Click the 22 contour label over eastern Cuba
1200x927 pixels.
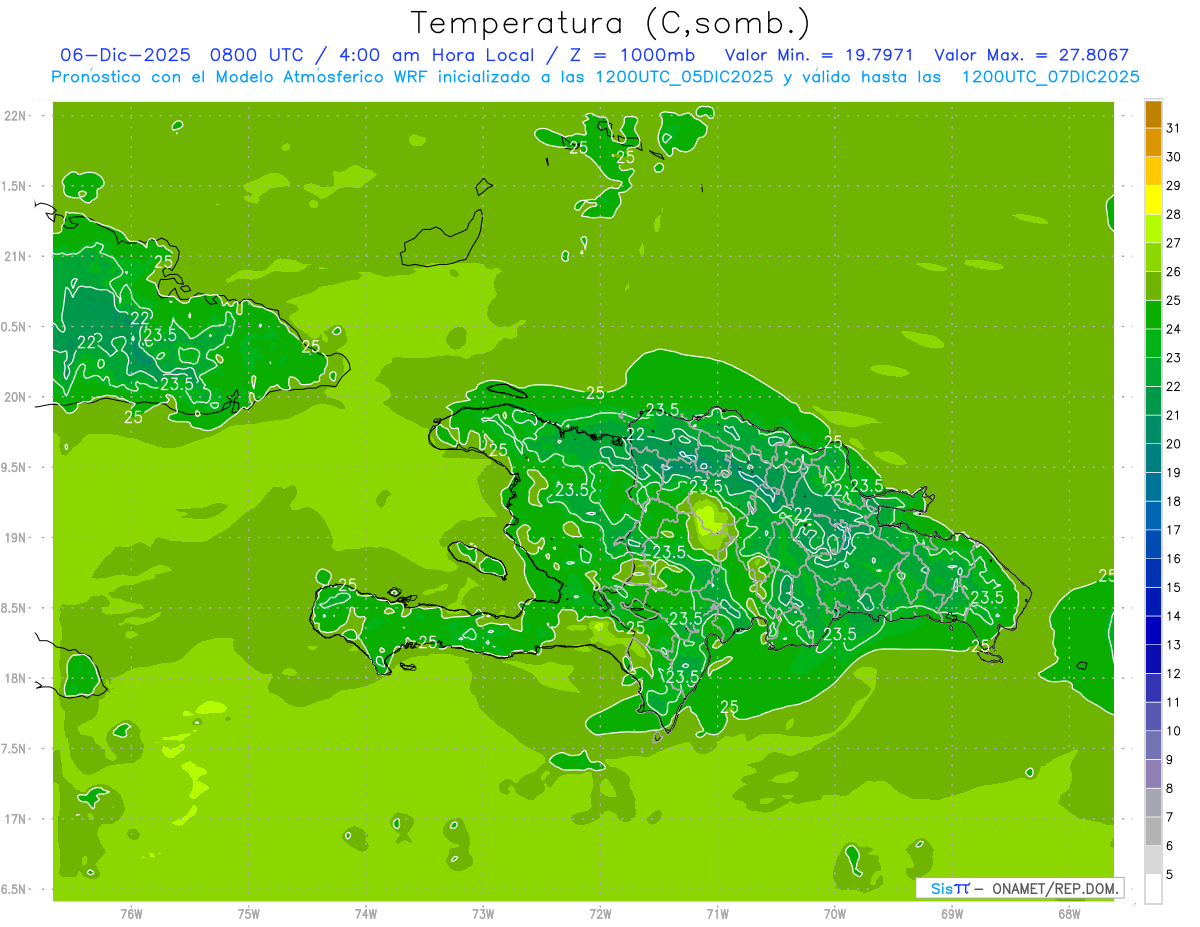(141, 318)
